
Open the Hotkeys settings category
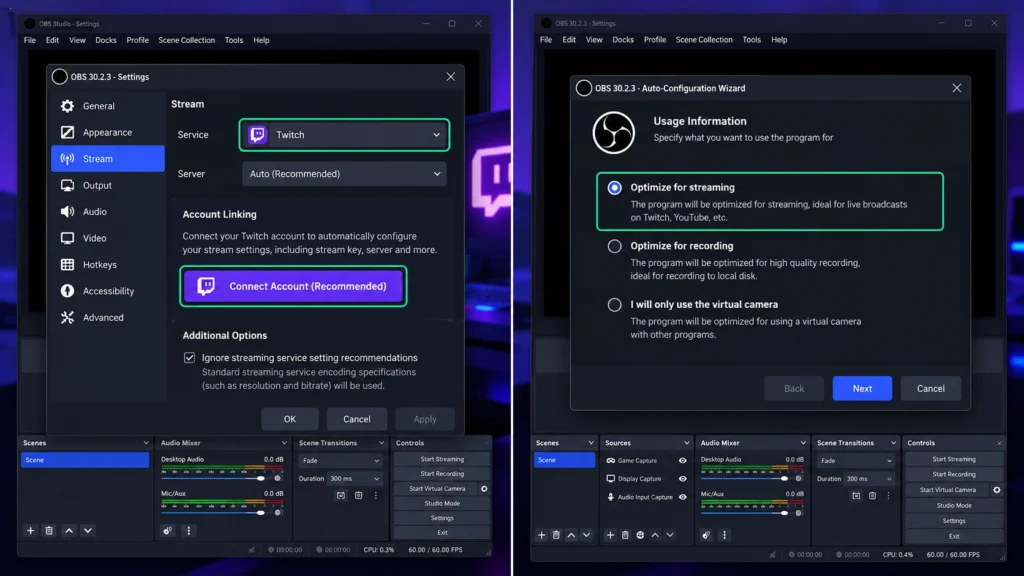(x=108, y=264)
